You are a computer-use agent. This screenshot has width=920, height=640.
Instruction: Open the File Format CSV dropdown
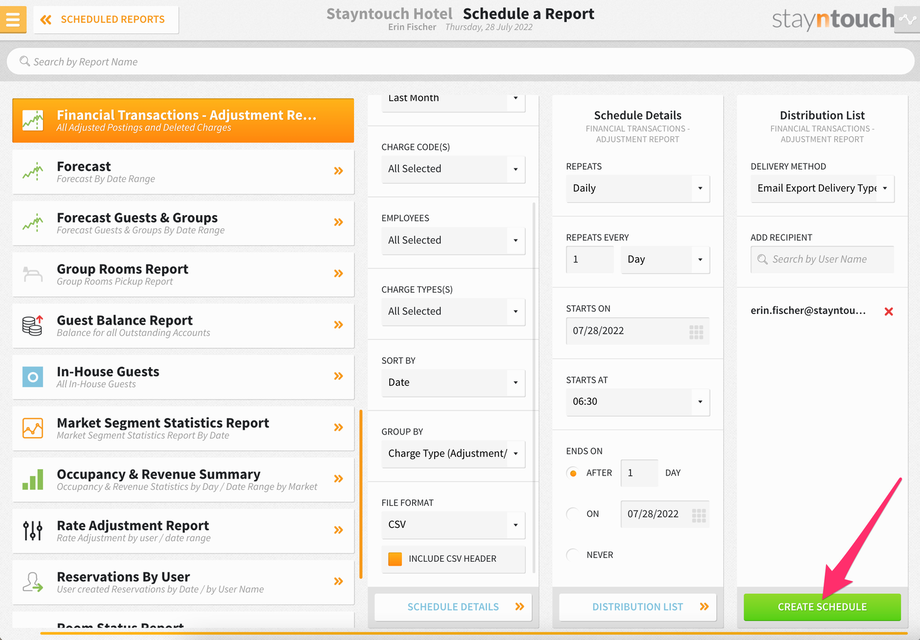[453, 524]
